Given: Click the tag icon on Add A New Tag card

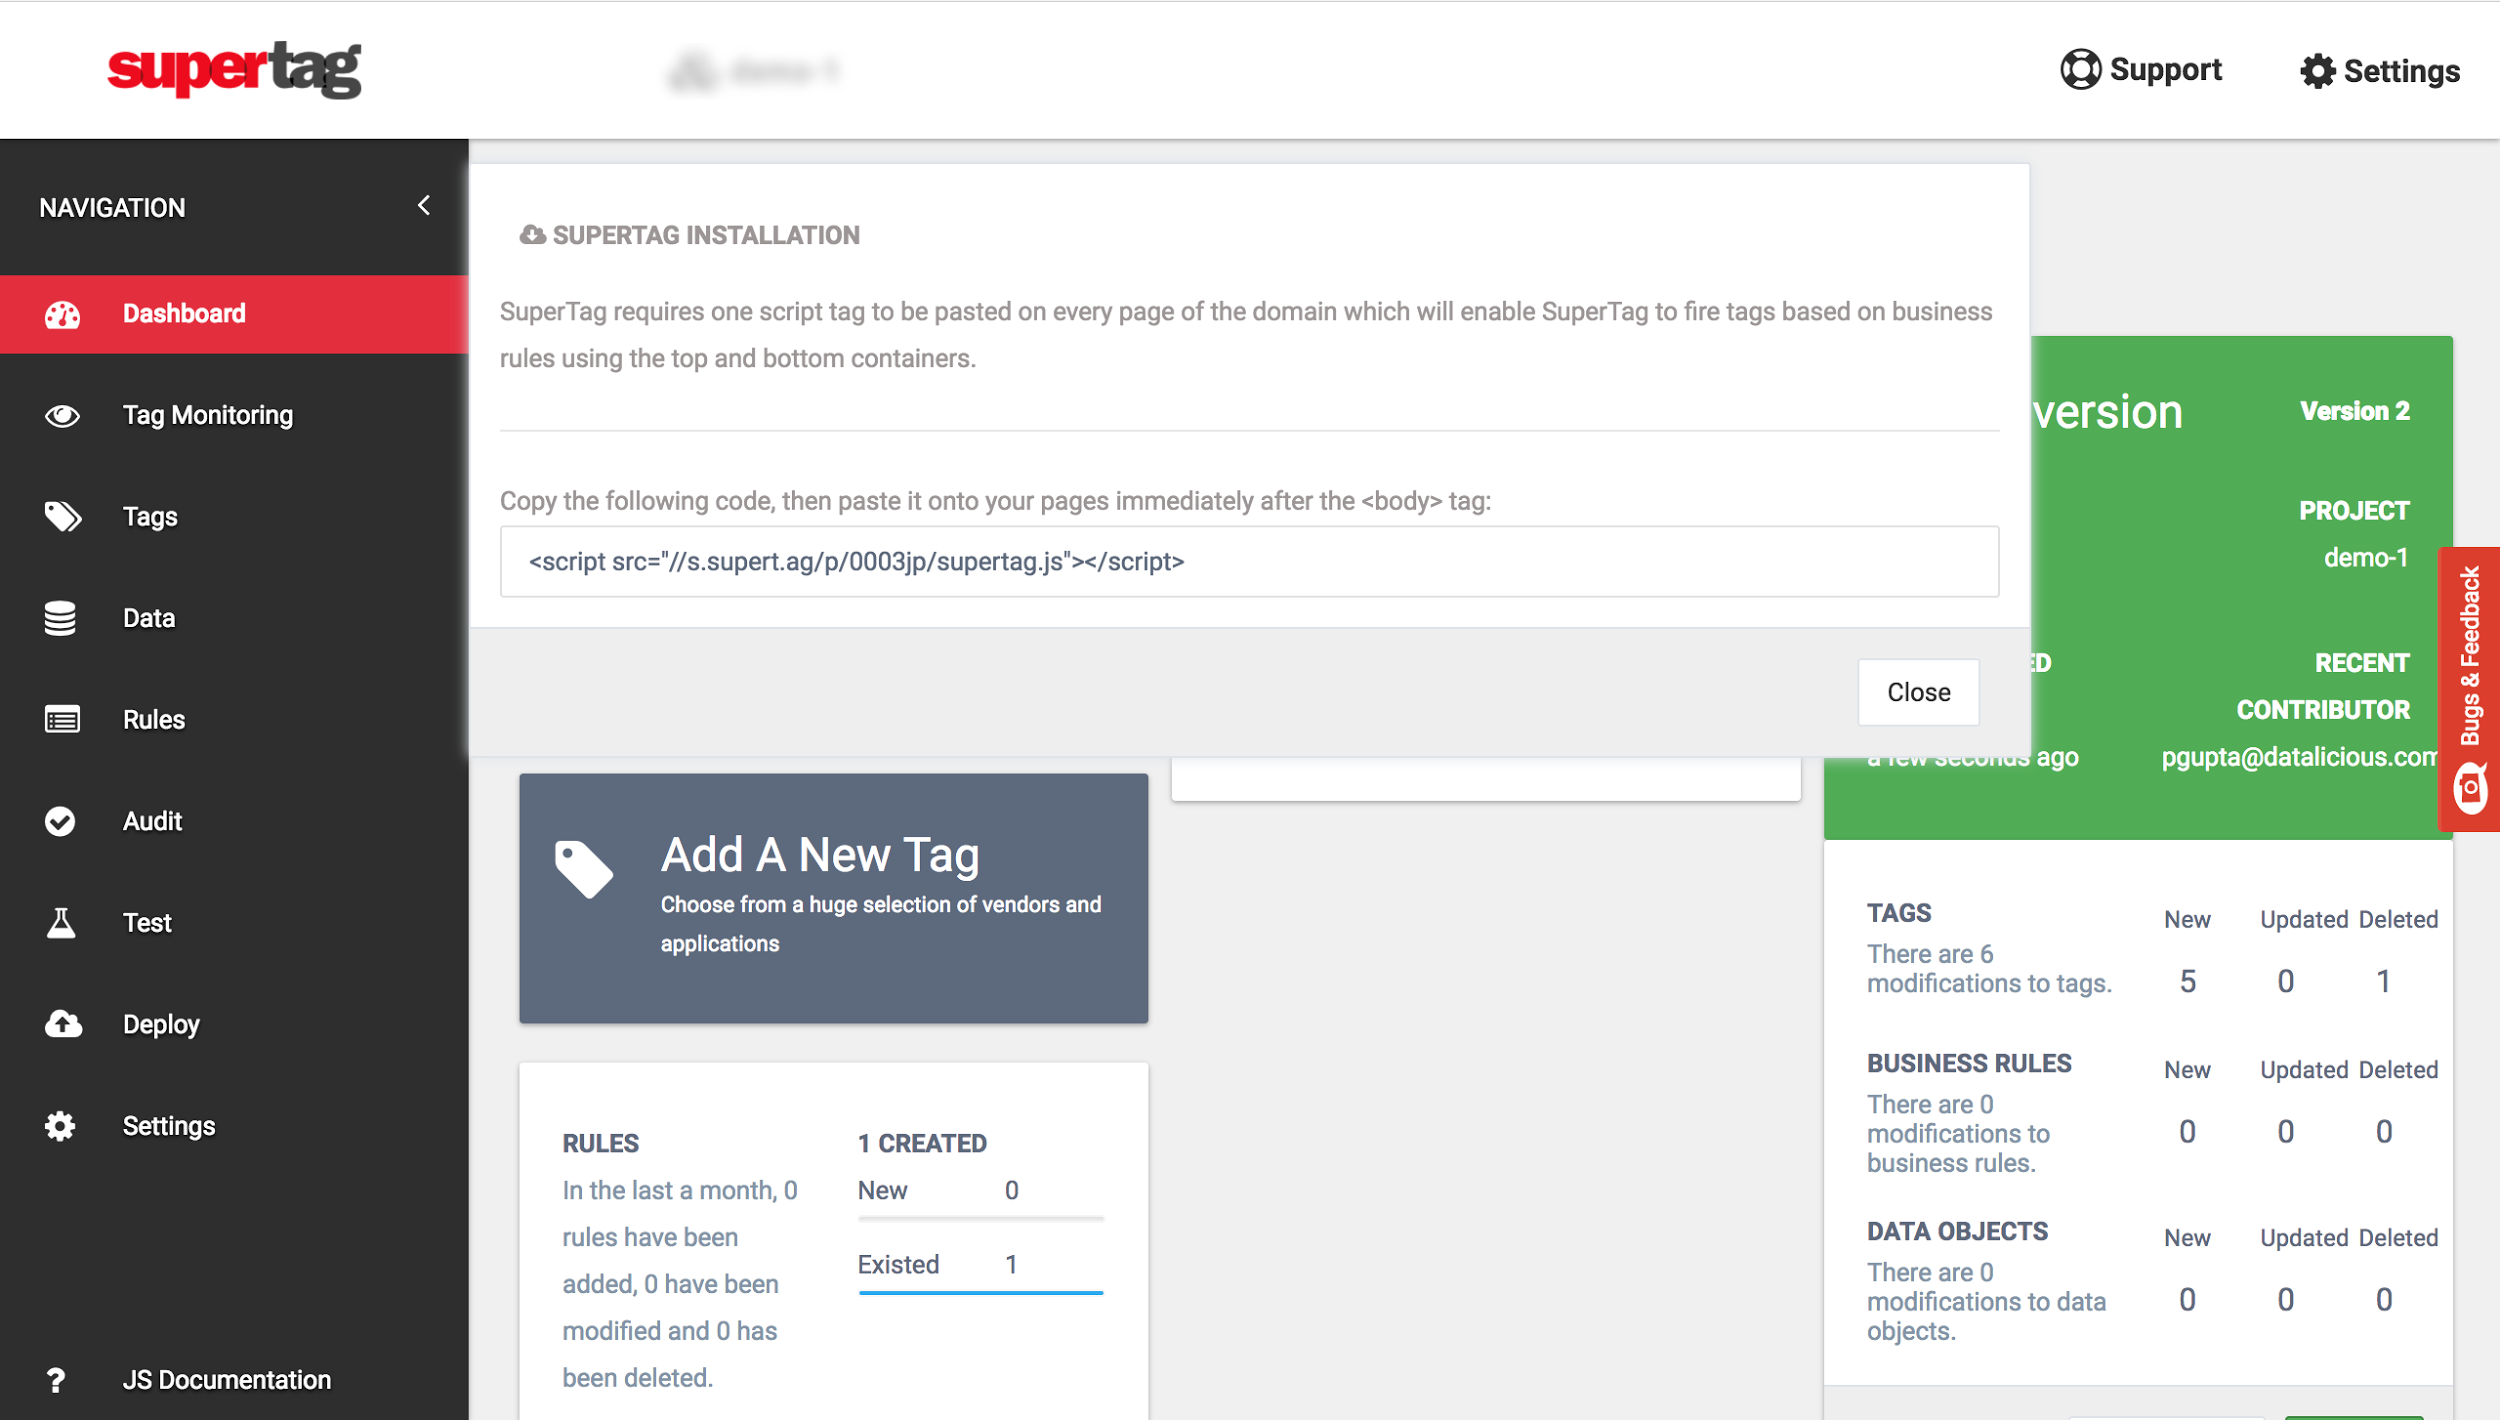Looking at the screenshot, I should (x=584, y=869).
